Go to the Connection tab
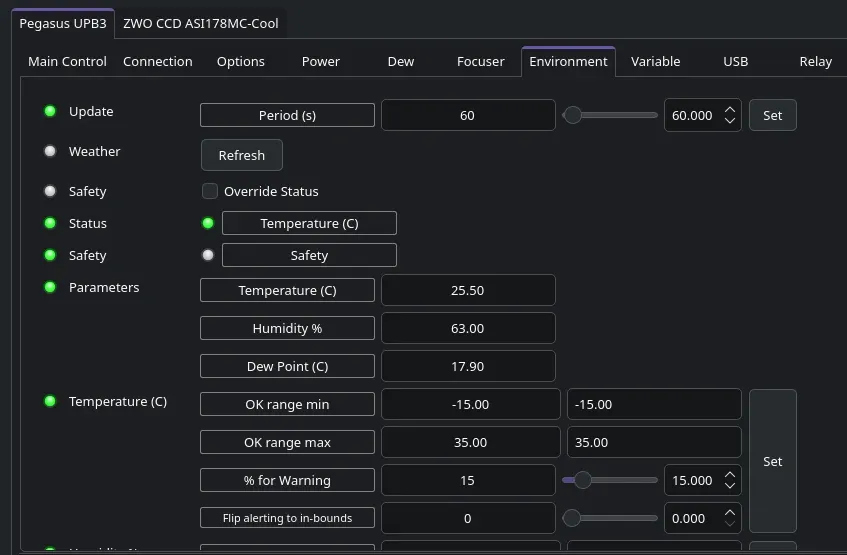Image resolution: width=847 pixels, height=555 pixels. click(158, 62)
